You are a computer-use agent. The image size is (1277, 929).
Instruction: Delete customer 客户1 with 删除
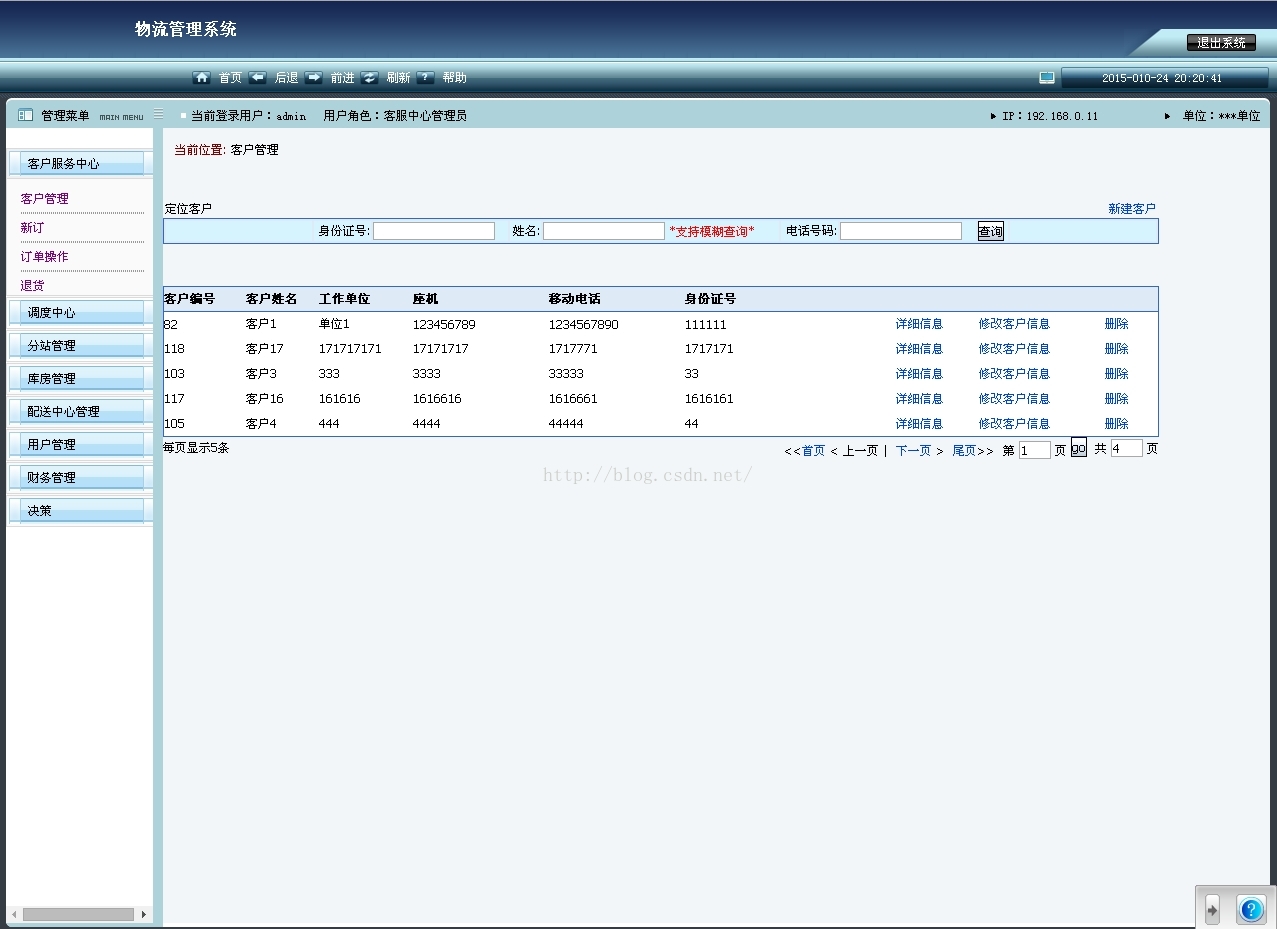pyautogui.click(x=1117, y=324)
